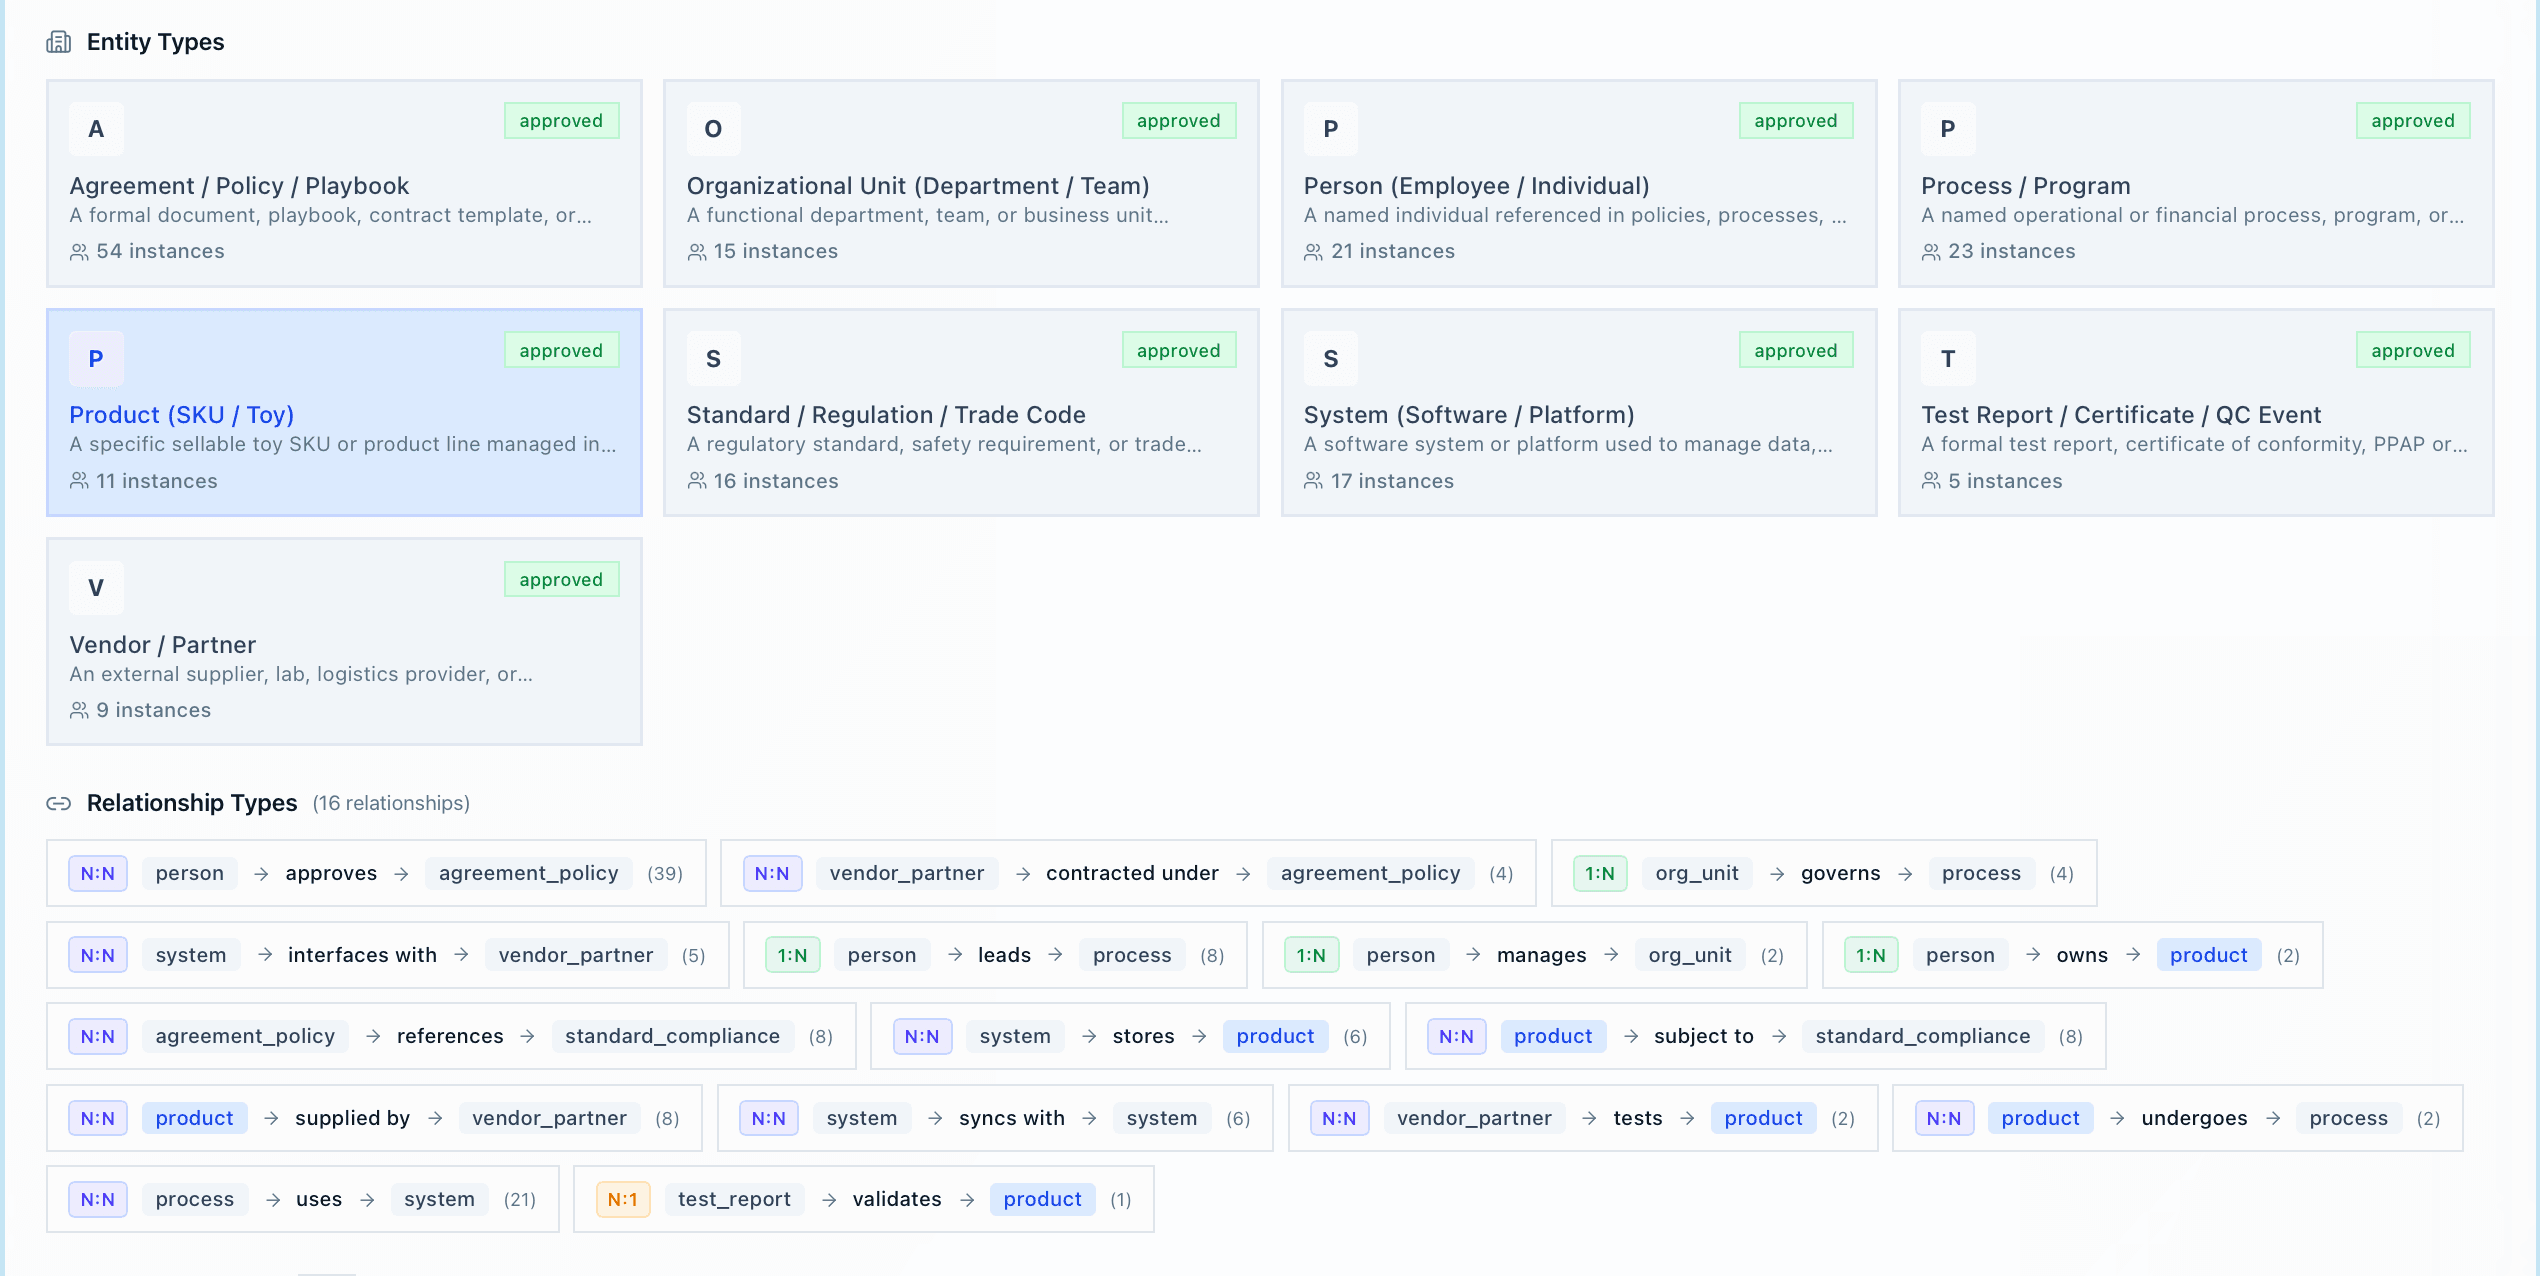Click the T avatar on Test Report / Certificate card
Viewport: 2540px width, 1276px height.
[1947, 357]
